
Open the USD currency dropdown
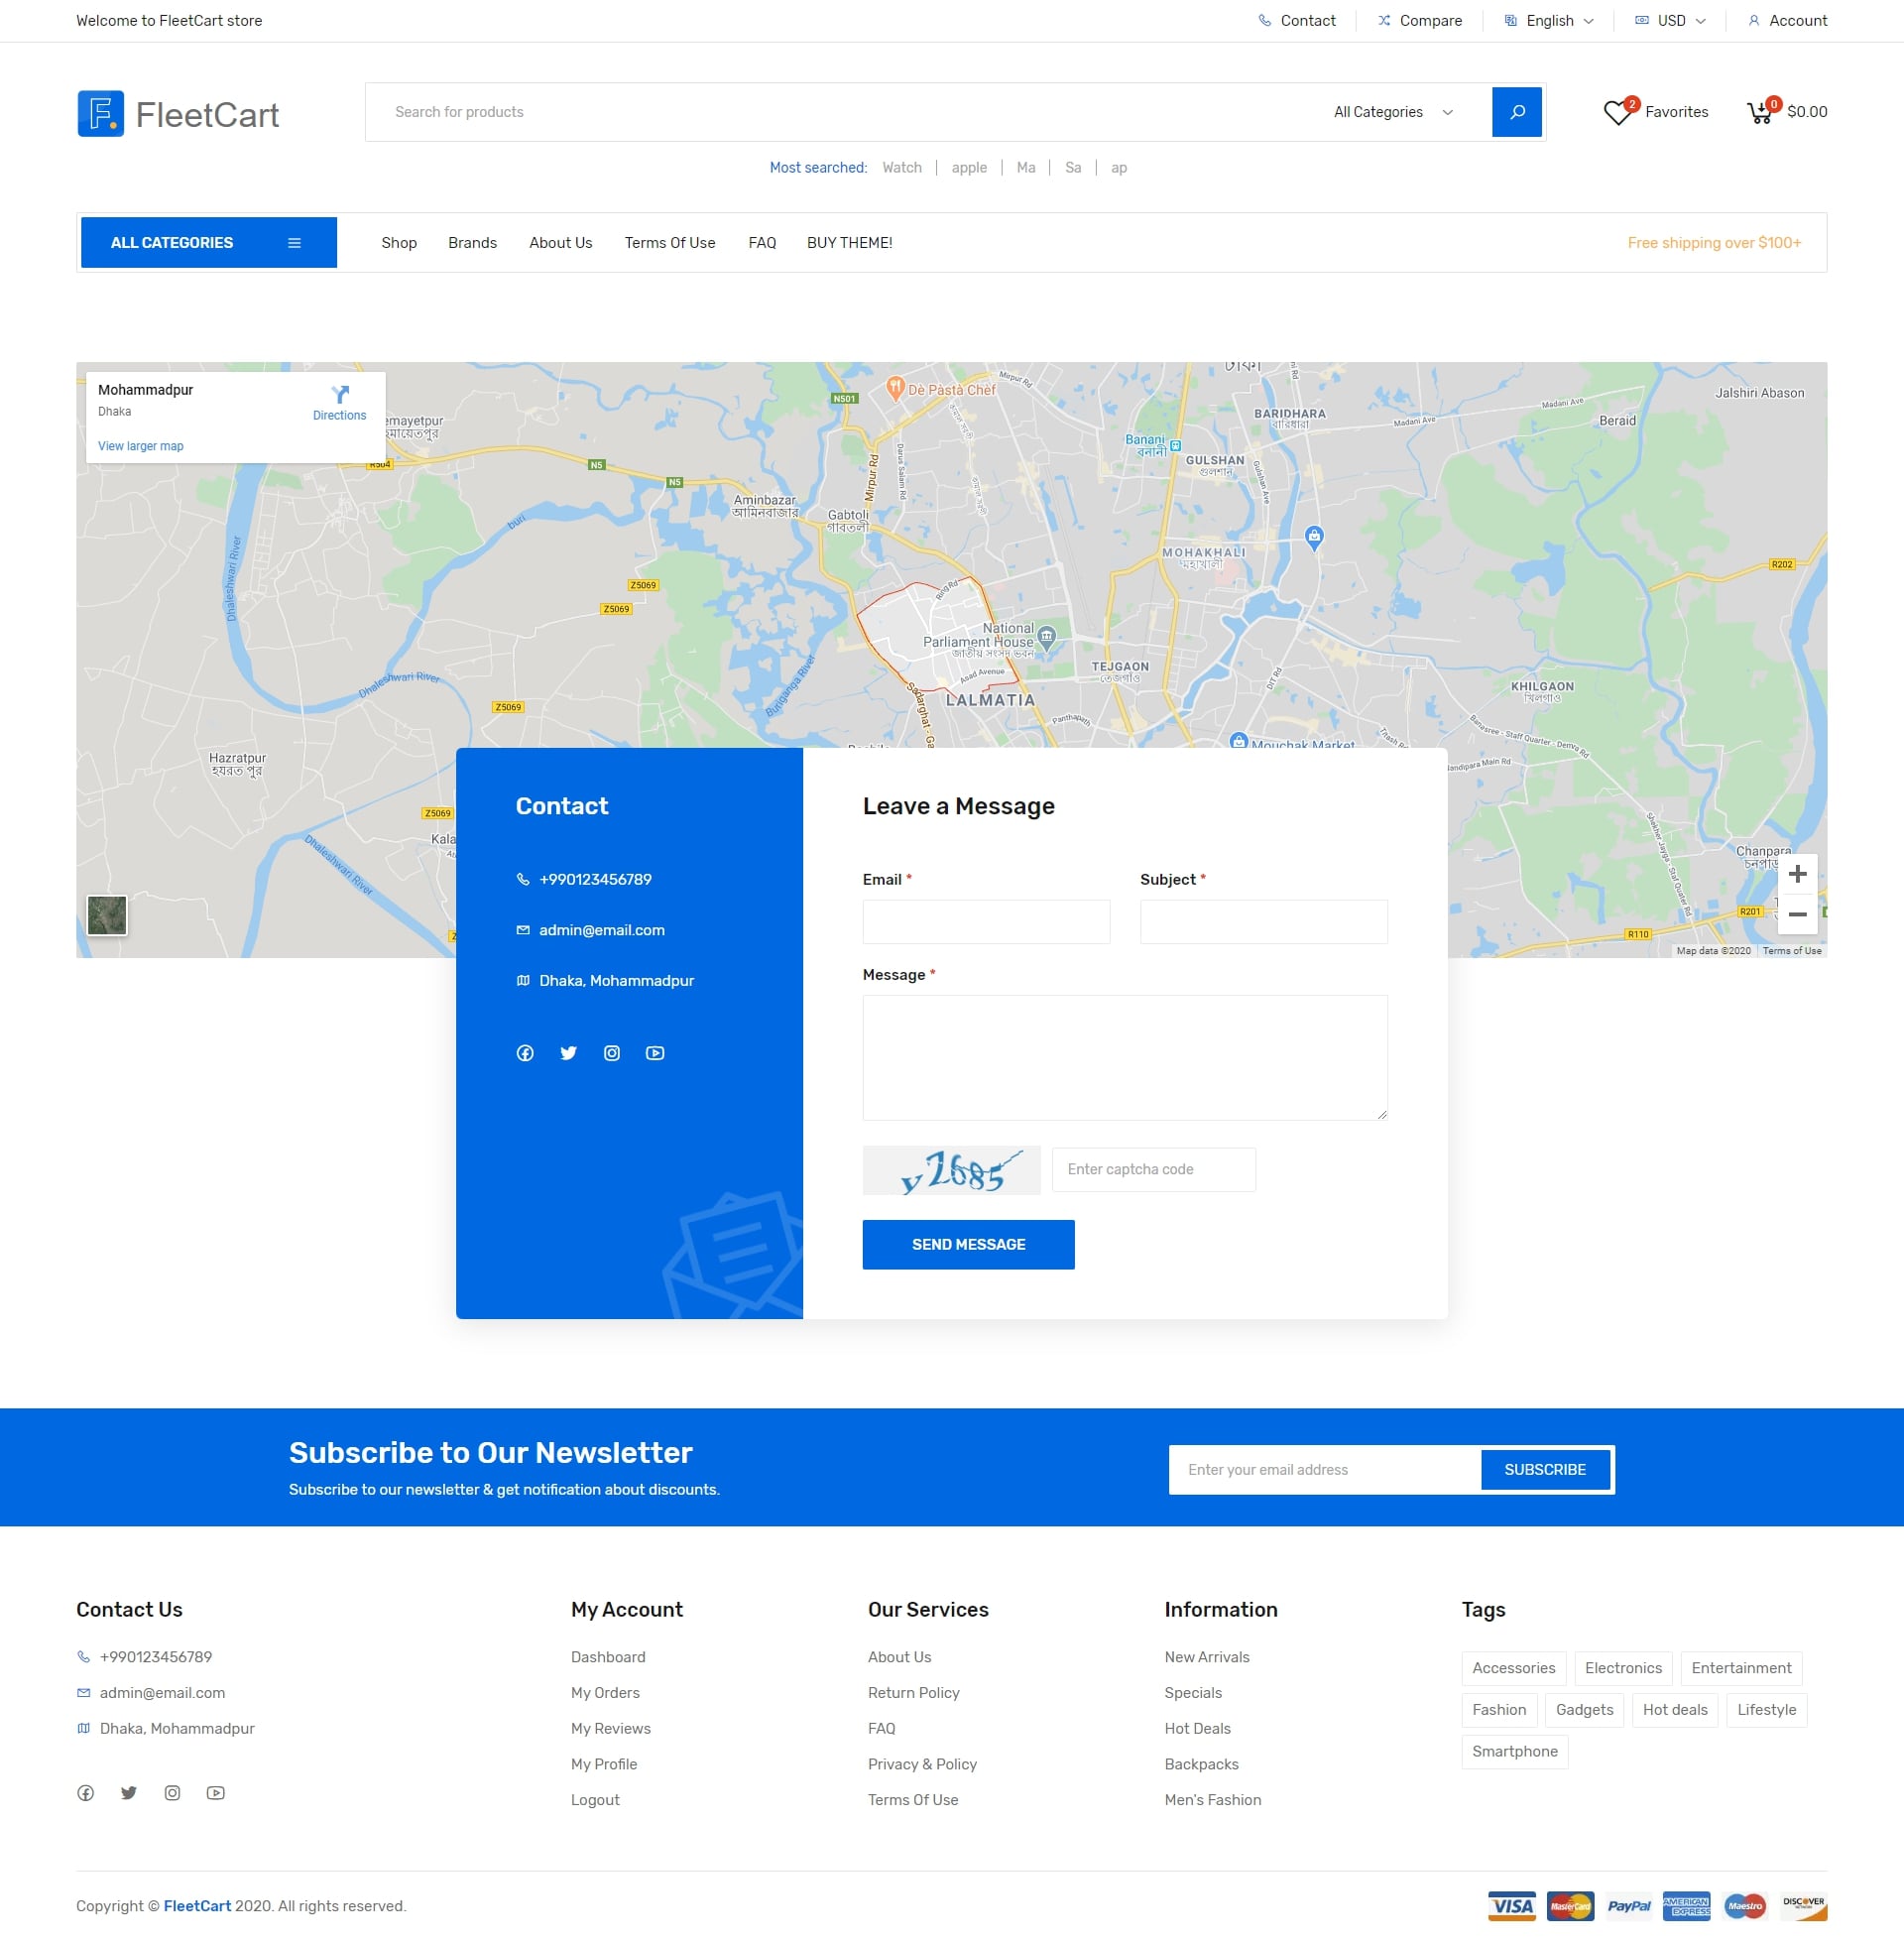tap(1670, 20)
